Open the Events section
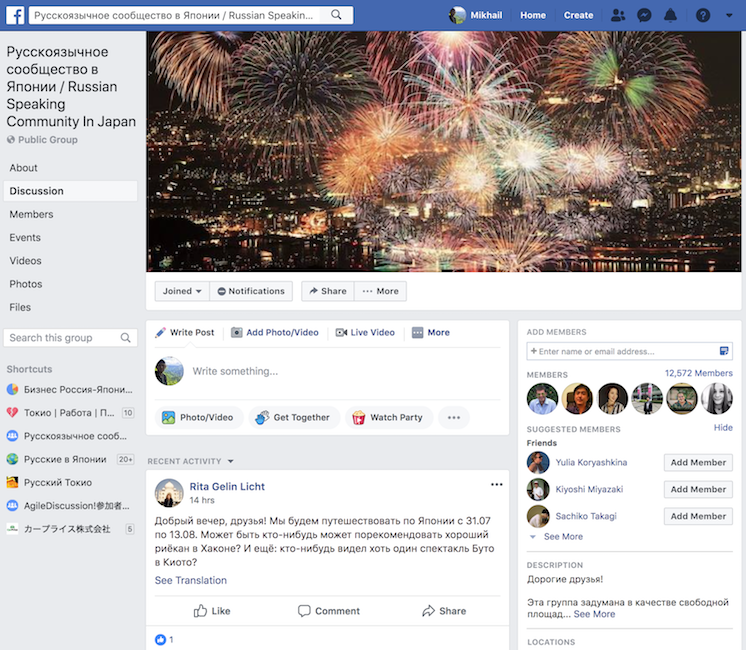Screen dimensions: 746x650 [x=25, y=237]
